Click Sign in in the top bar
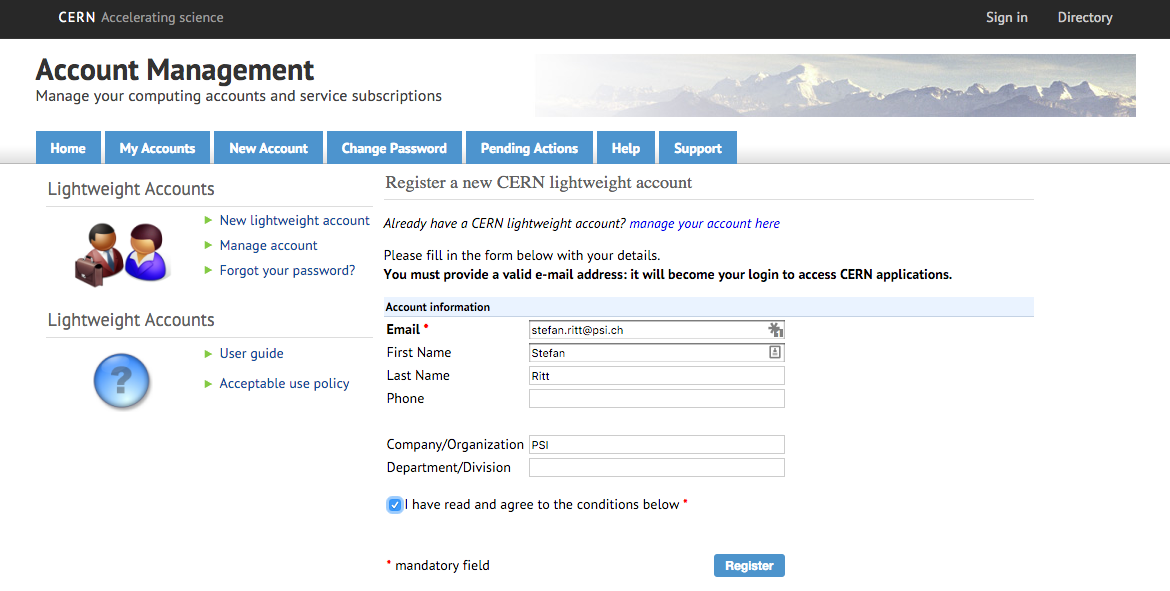 click(x=1007, y=17)
